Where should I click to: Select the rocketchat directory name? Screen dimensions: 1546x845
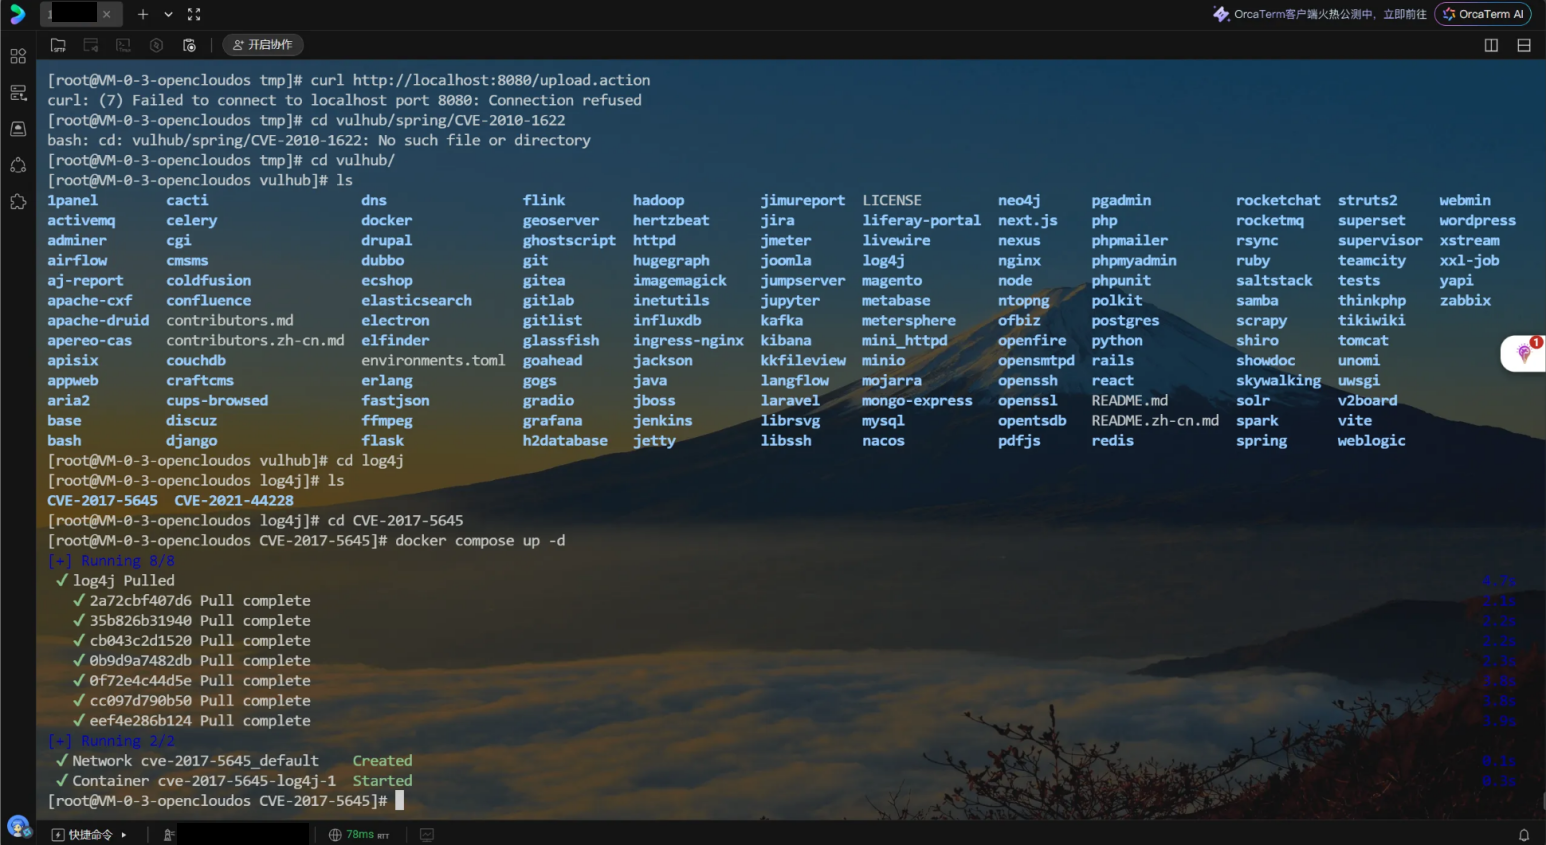(1278, 200)
